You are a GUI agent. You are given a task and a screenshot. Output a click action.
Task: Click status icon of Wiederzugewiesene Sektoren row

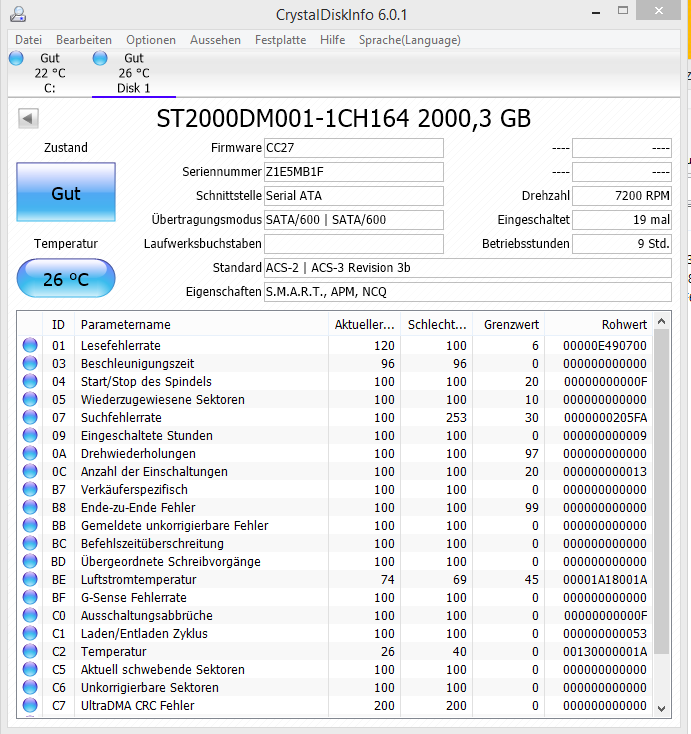click(x=30, y=399)
